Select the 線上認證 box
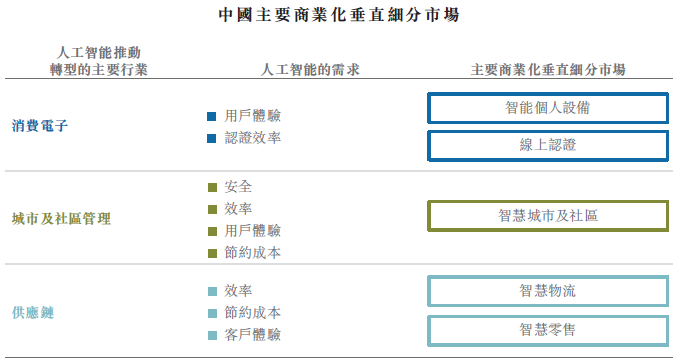Screen dimensions: 682x361 (548, 146)
